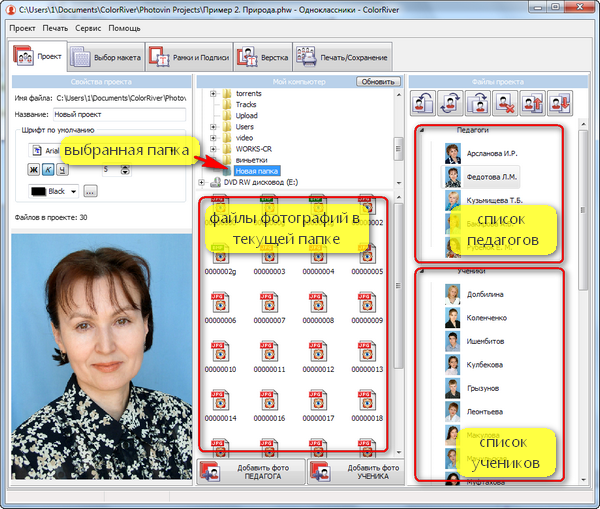This screenshot has height=509, width=600.
Task: Select teacher Арсланова И.Р.
Action: [492, 153]
